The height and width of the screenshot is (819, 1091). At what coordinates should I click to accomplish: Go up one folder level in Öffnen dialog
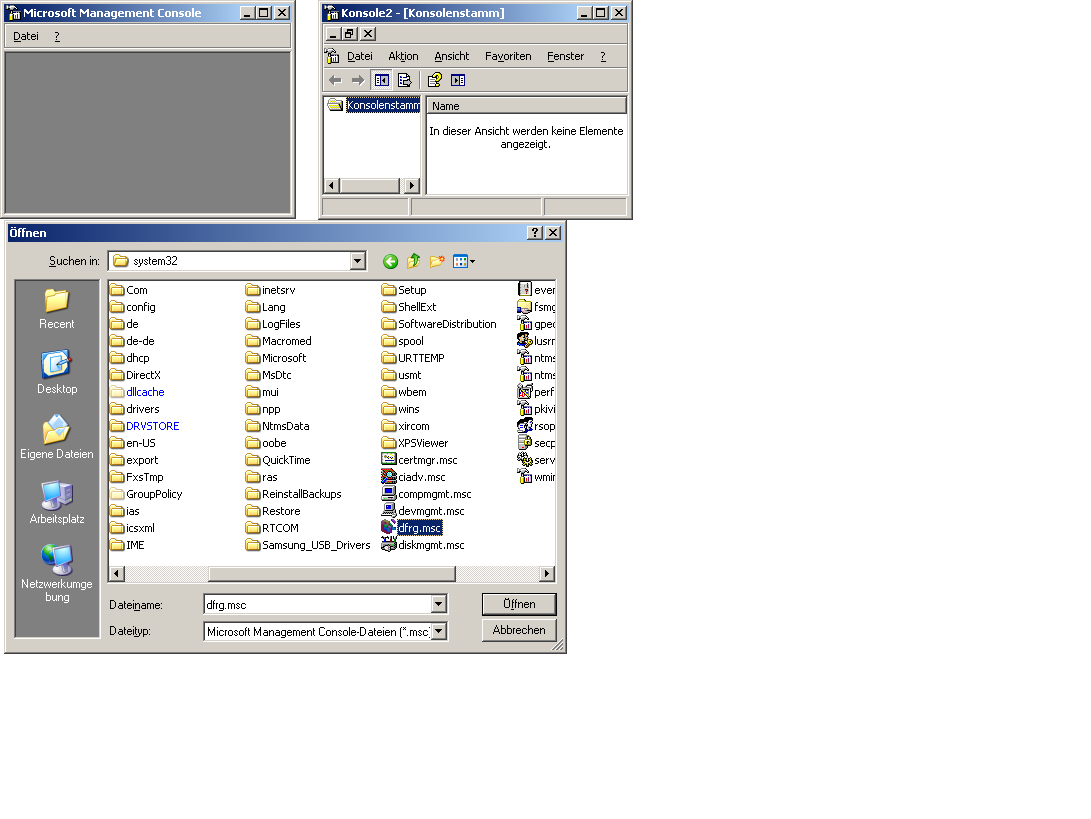click(x=413, y=262)
